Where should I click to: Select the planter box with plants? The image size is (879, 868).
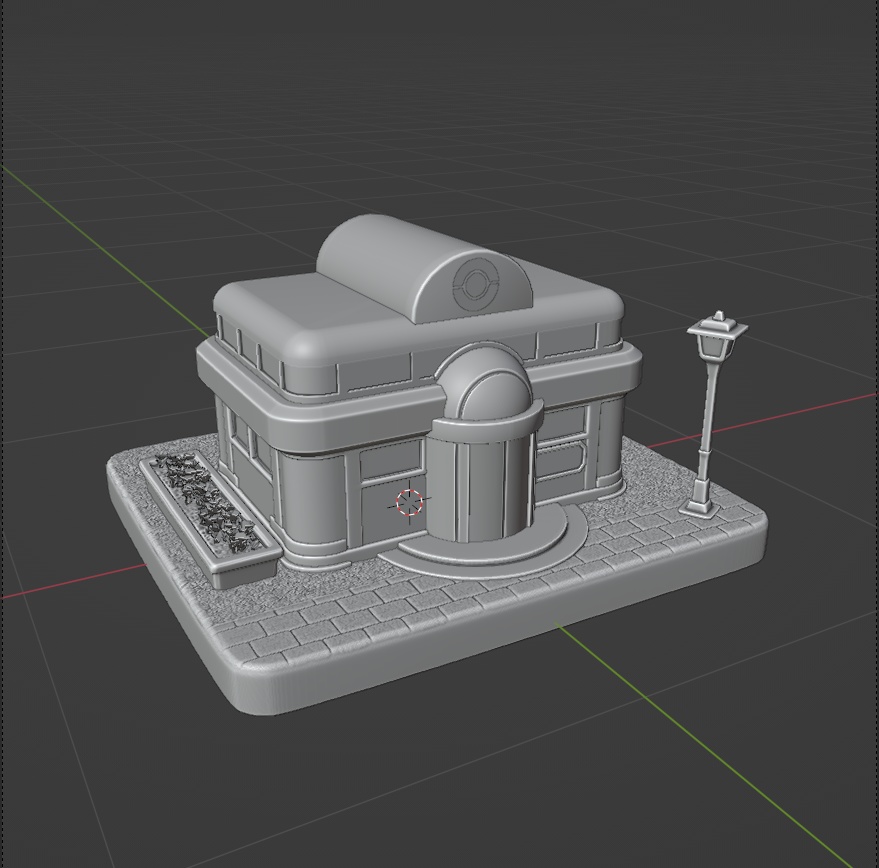tap(210, 519)
